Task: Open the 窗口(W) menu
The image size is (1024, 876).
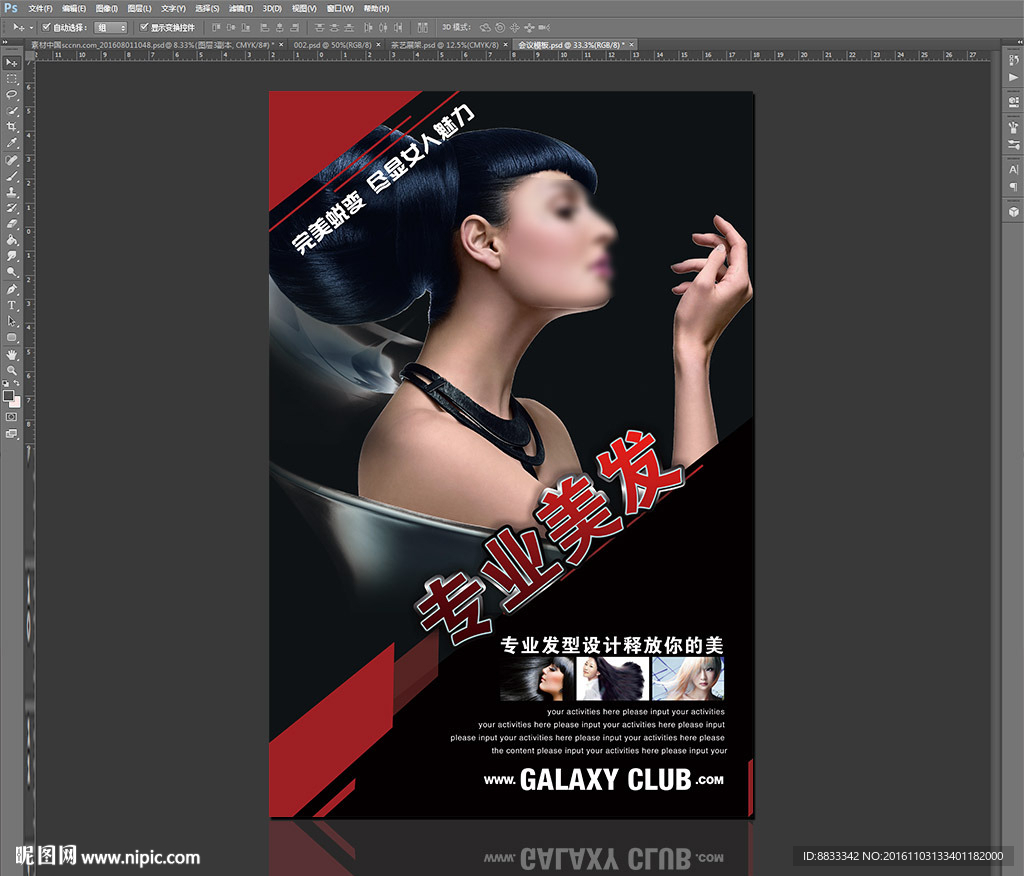Action: click(340, 8)
